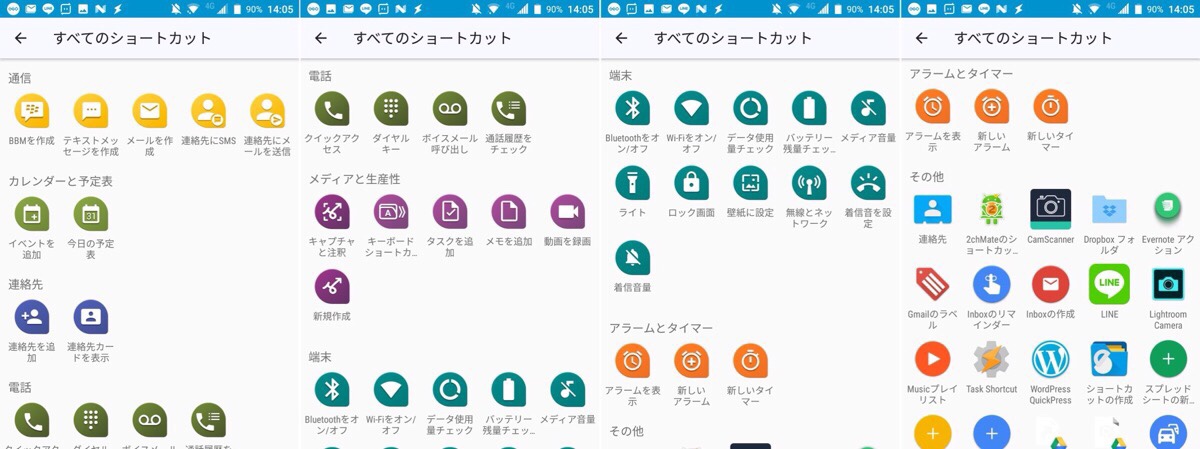The image size is (1200, 449).
Task: Tap the 動画を録画 video icon
Action: coord(568,212)
